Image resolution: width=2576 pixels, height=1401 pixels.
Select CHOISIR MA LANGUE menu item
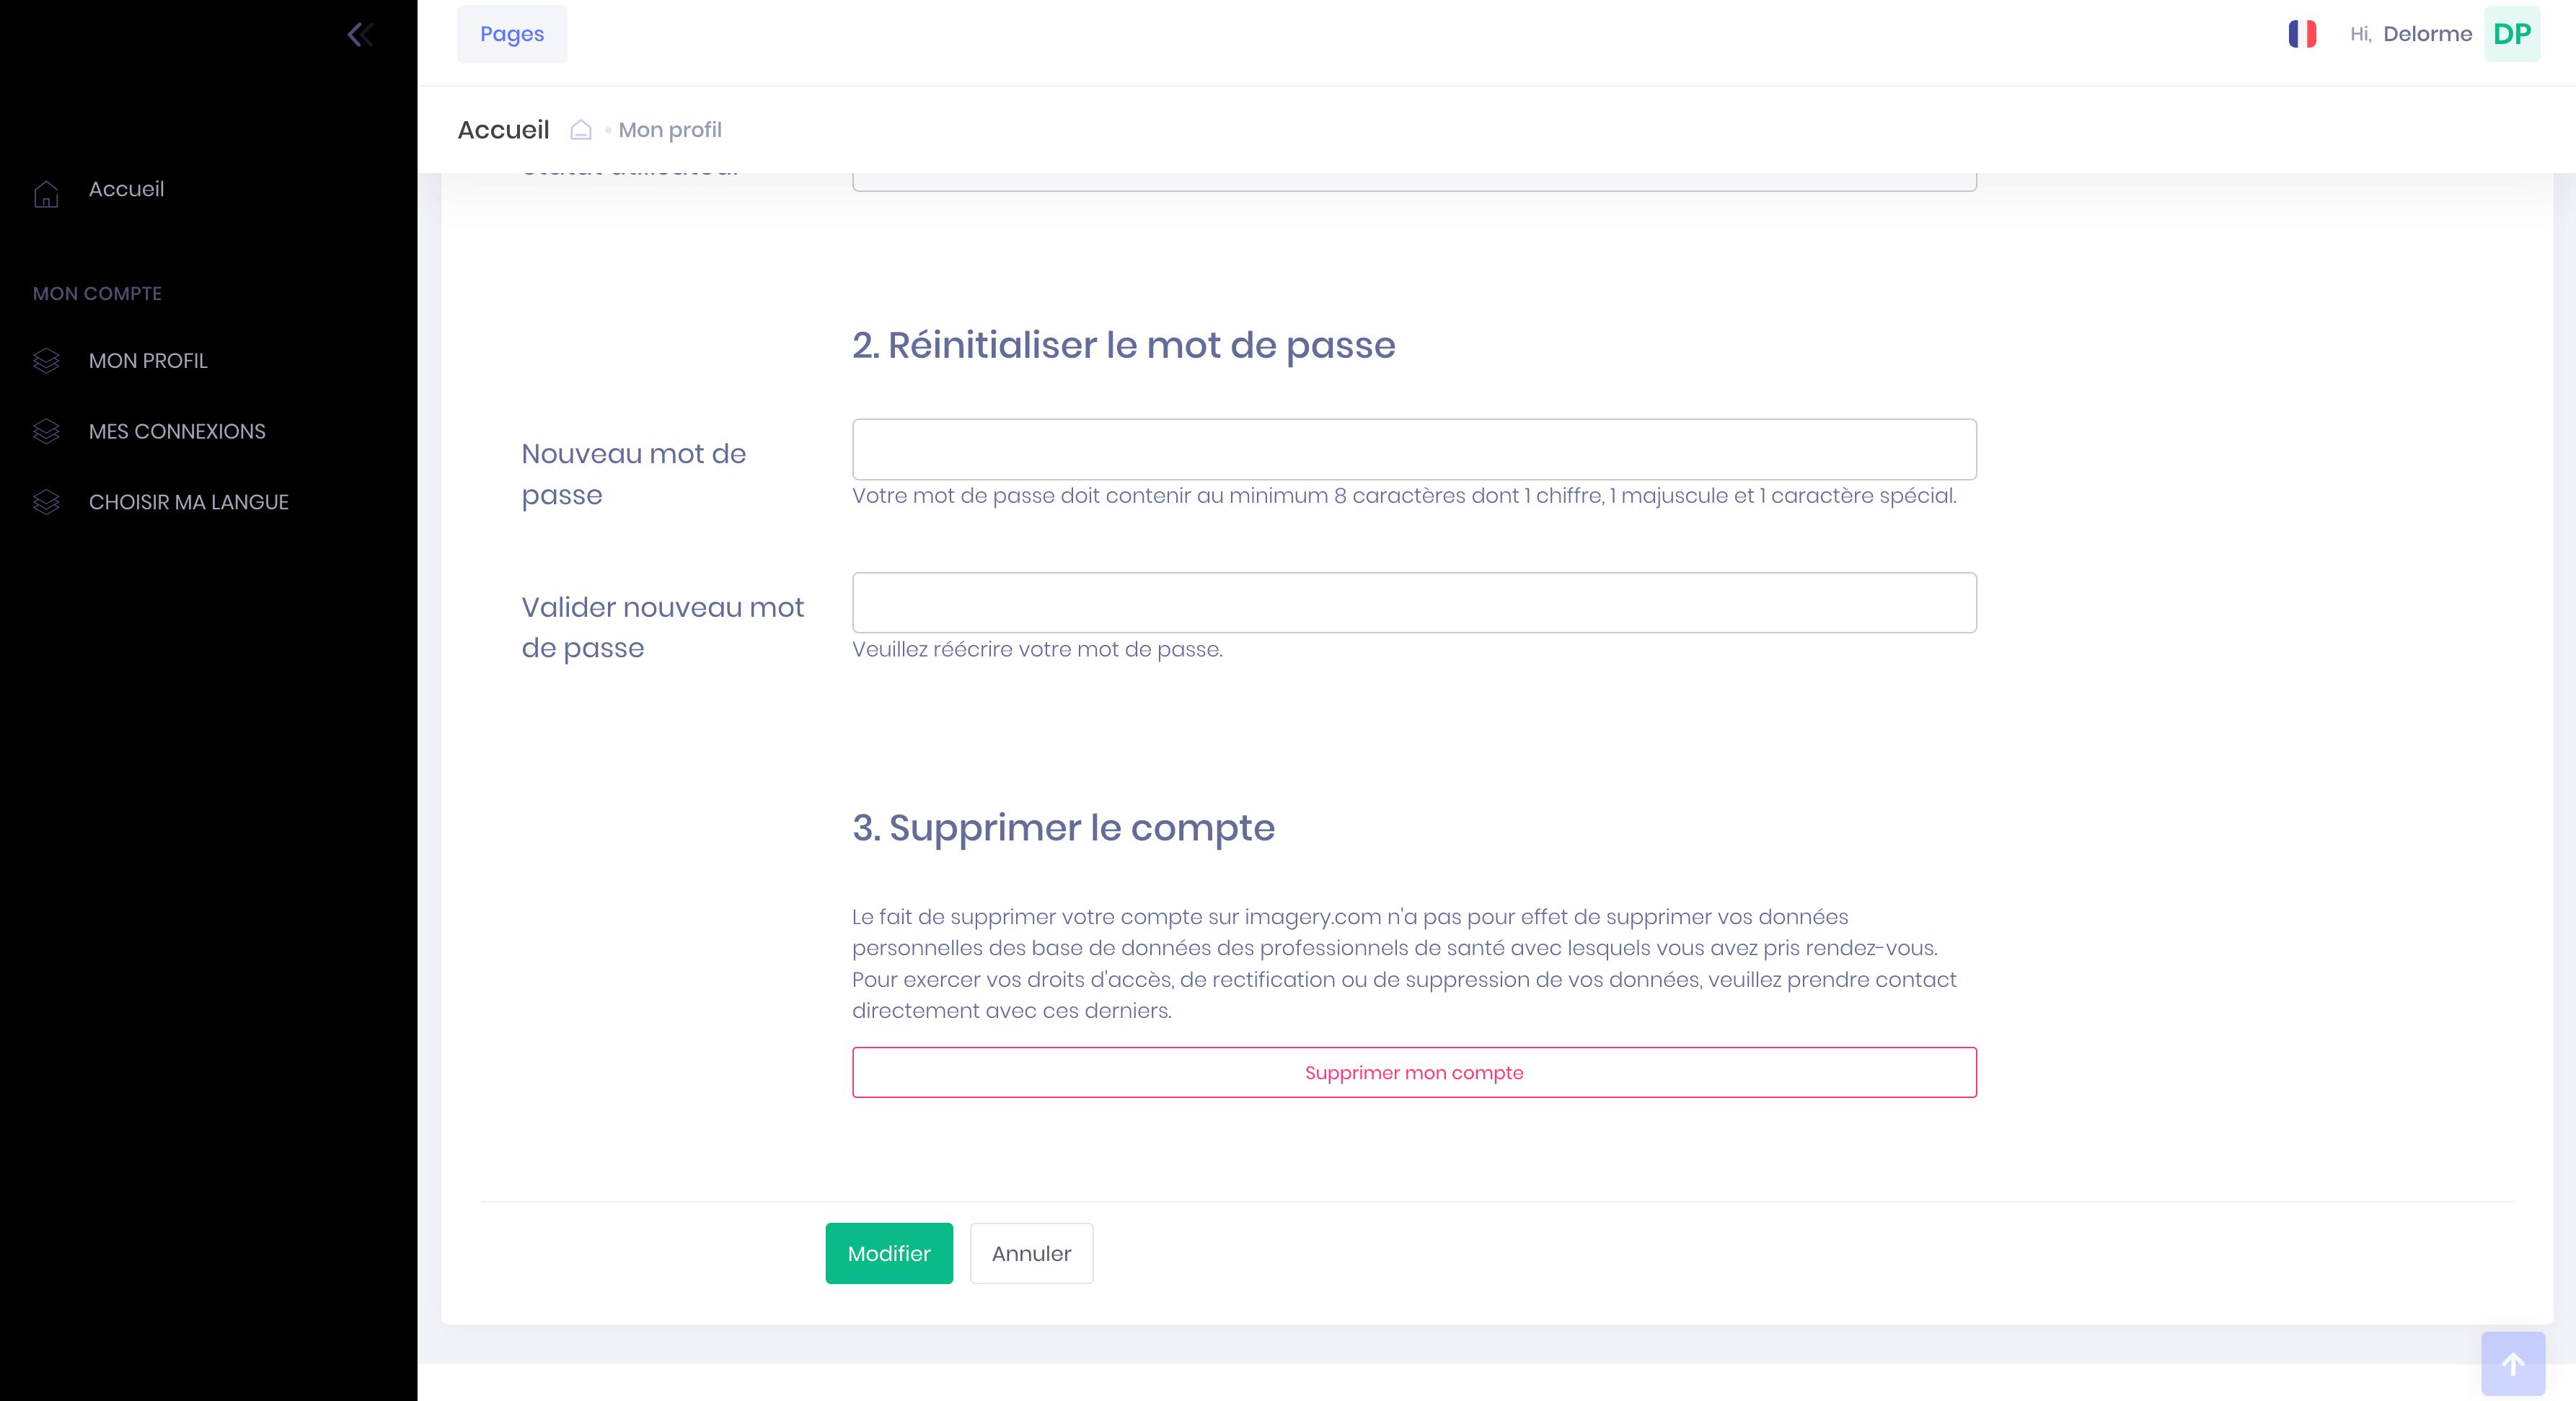point(188,502)
